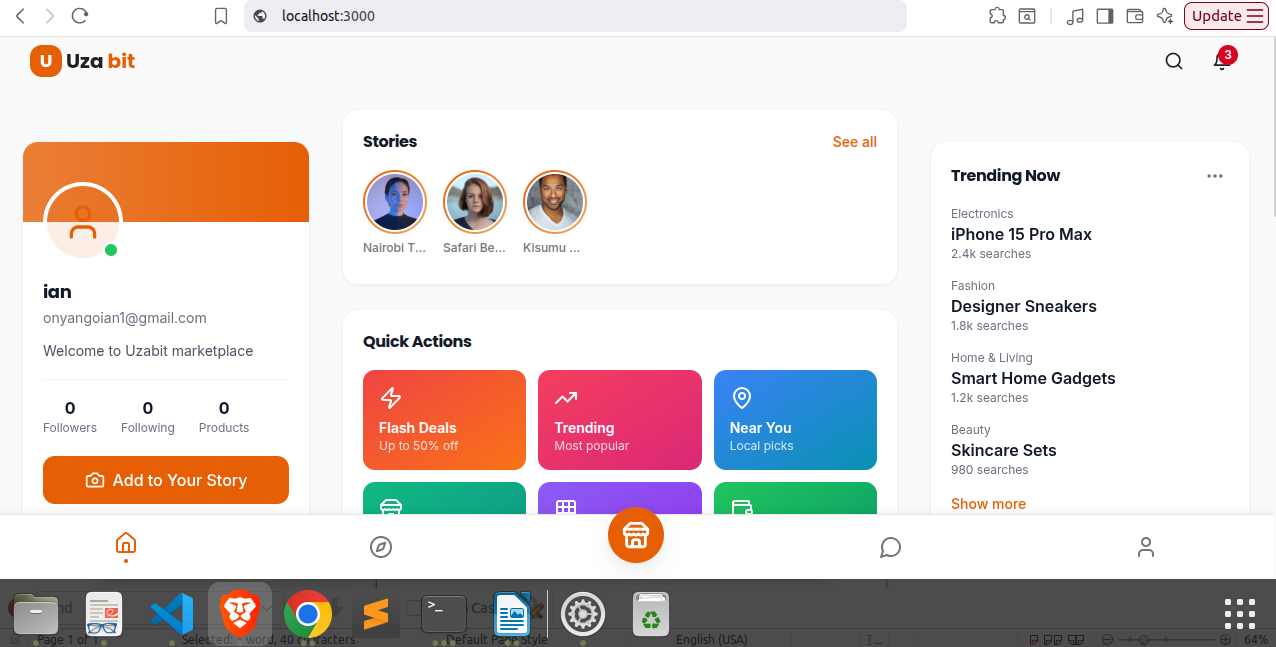Click the search magnifier icon in header
Image resolution: width=1276 pixels, height=647 pixels.
coord(1174,61)
